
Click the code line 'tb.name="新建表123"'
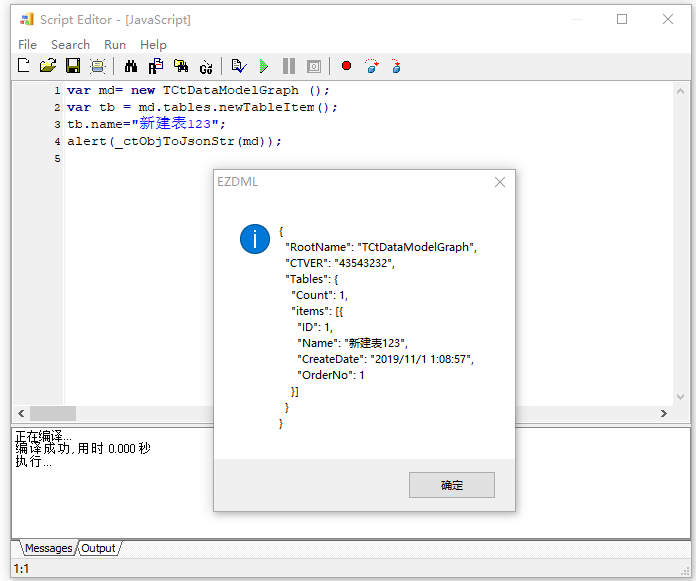[146, 124]
